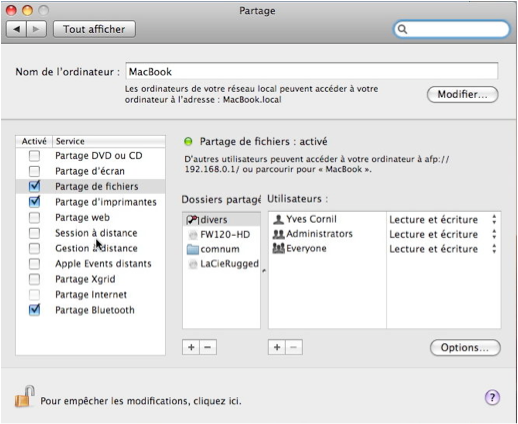The width and height of the screenshot is (518, 424).
Task: Click the forward navigation arrow
Action: click(36, 29)
